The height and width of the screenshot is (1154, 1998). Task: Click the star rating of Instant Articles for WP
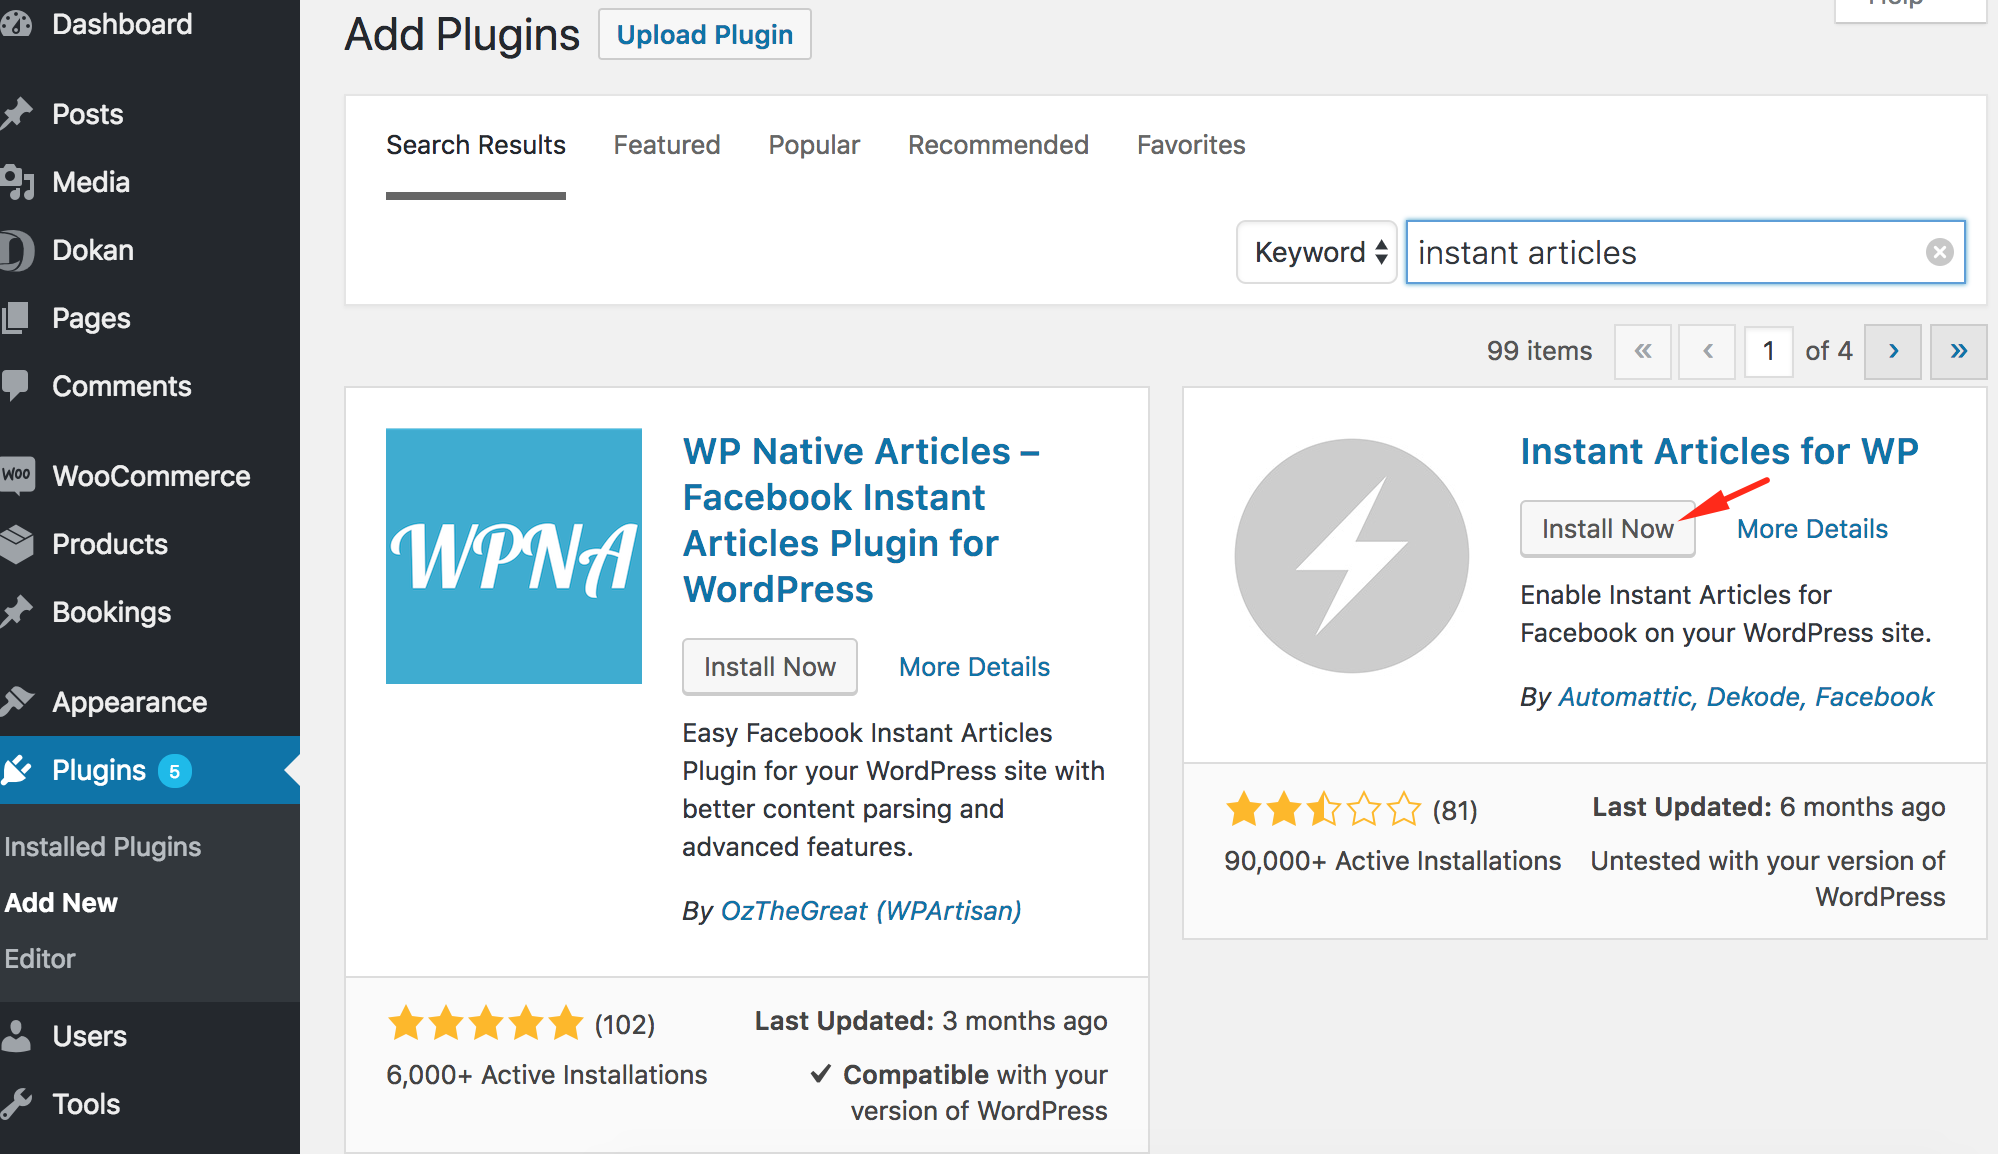(x=1323, y=808)
